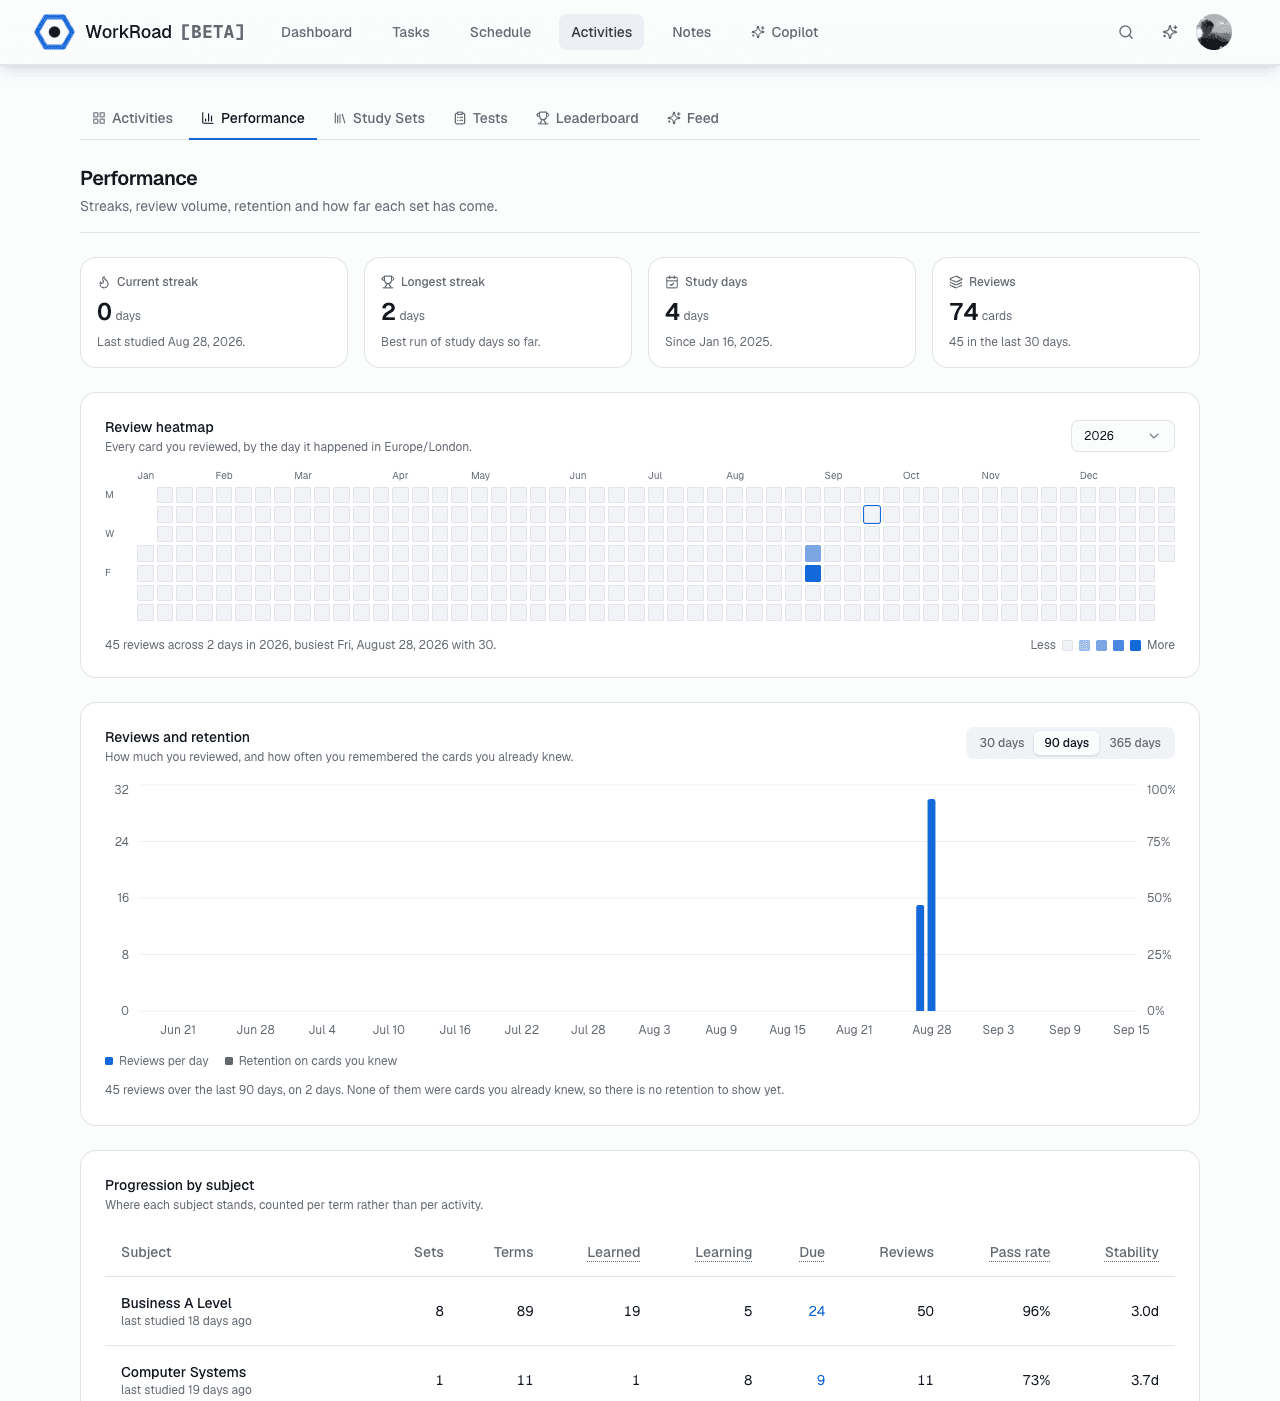1280x1401 pixels.
Task: Switch to the Leaderboard tab
Action: click(587, 118)
